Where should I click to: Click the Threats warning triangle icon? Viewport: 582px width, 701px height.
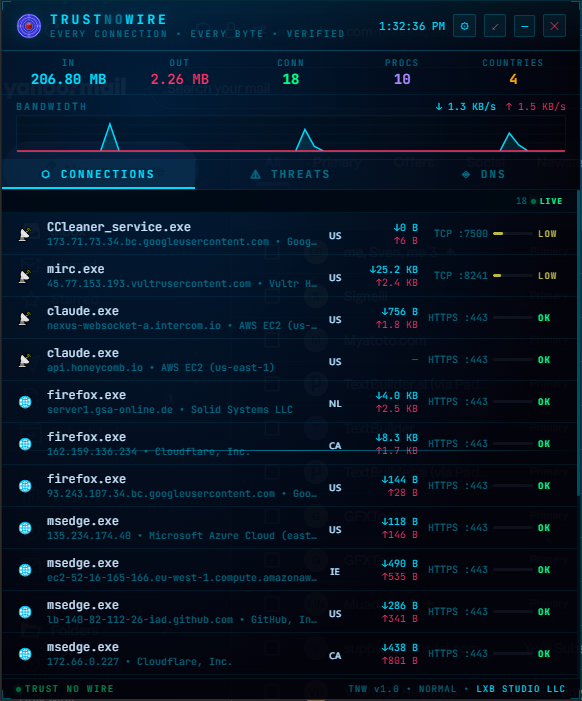coord(255,174)
